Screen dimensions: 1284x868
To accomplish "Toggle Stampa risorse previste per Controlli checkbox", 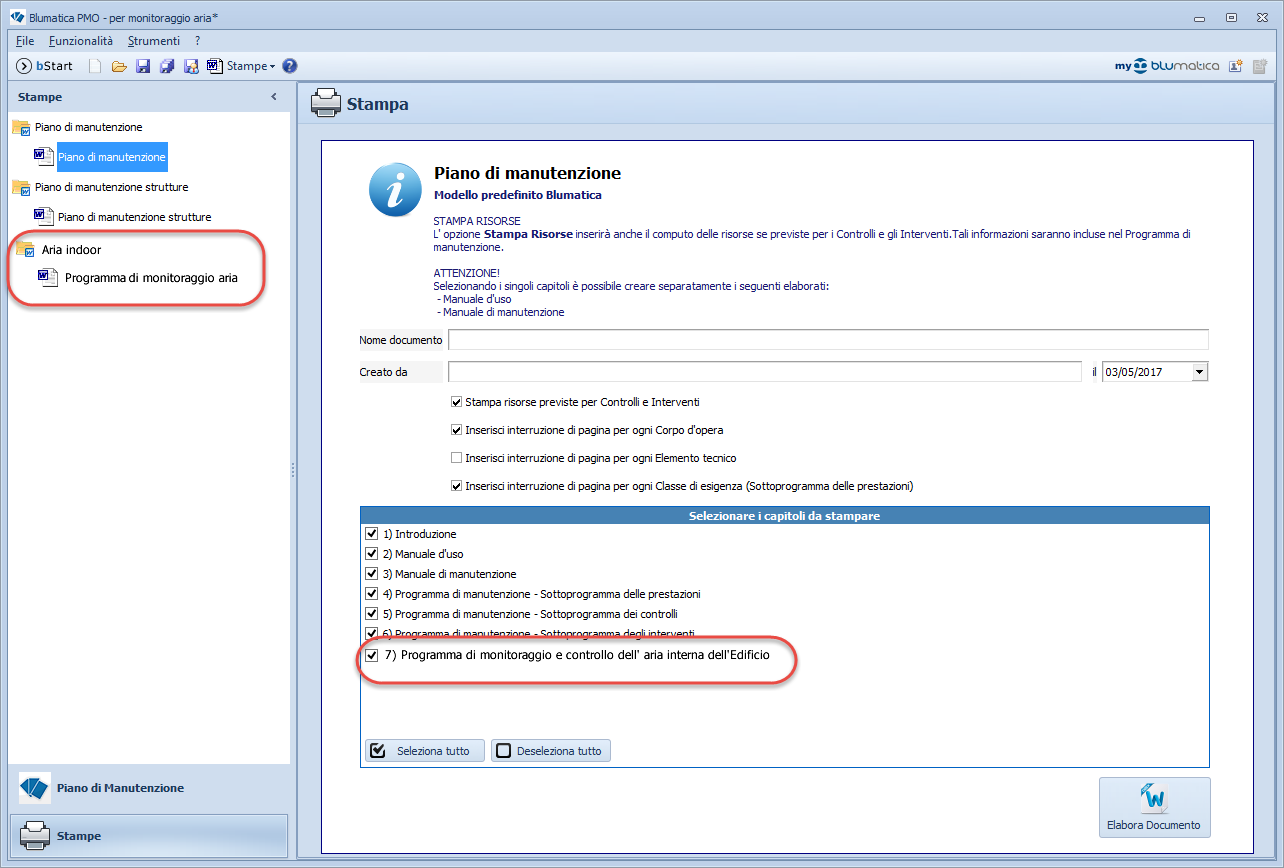I will click(x=457, y=402).
